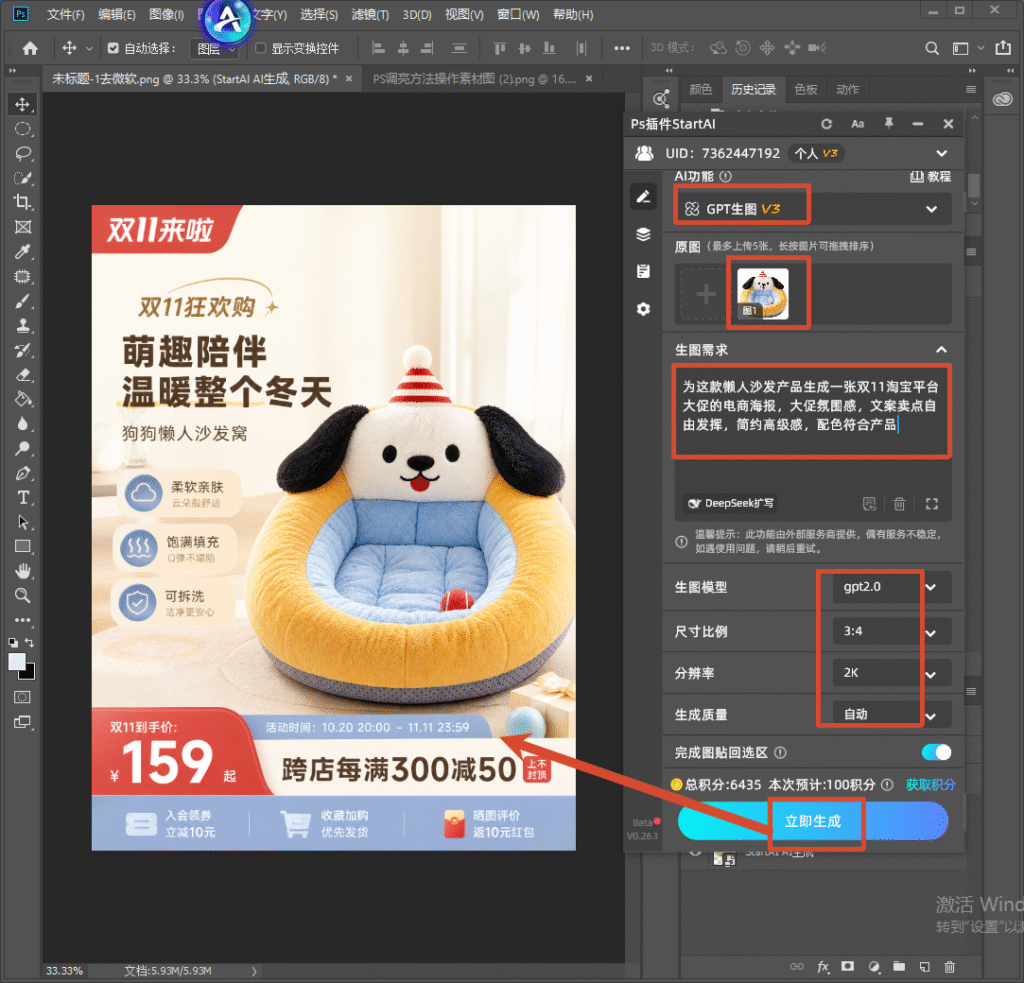Select the Blur tool

tap(23, 424)
